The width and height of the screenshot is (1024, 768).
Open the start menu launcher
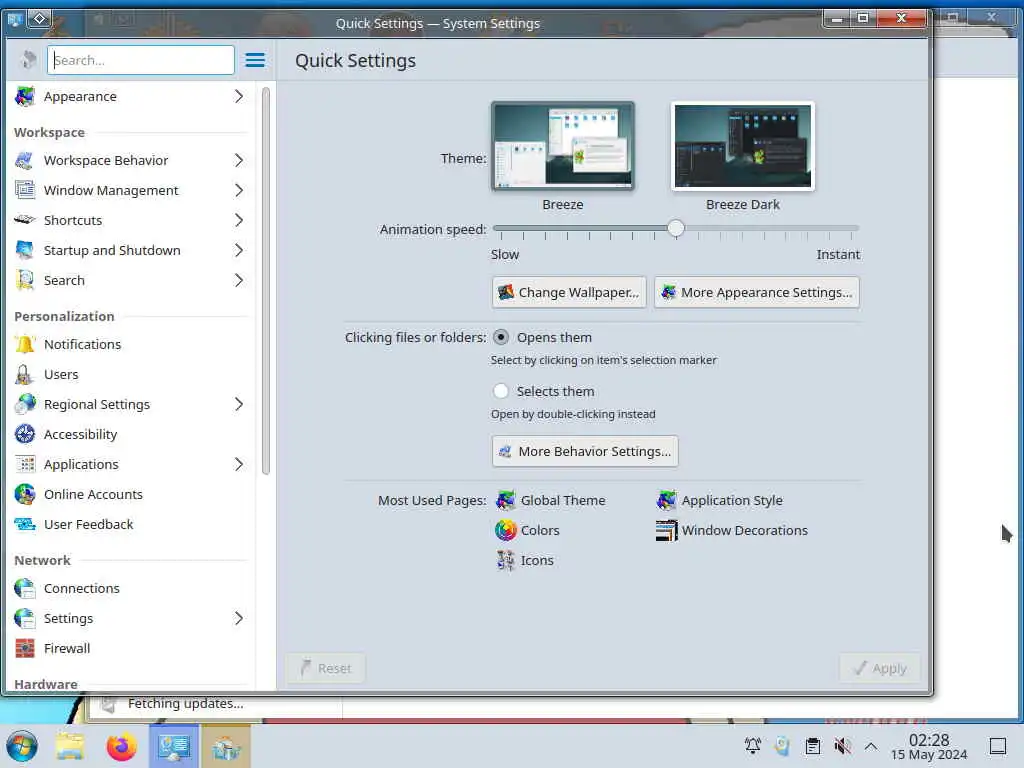point(22,746)
